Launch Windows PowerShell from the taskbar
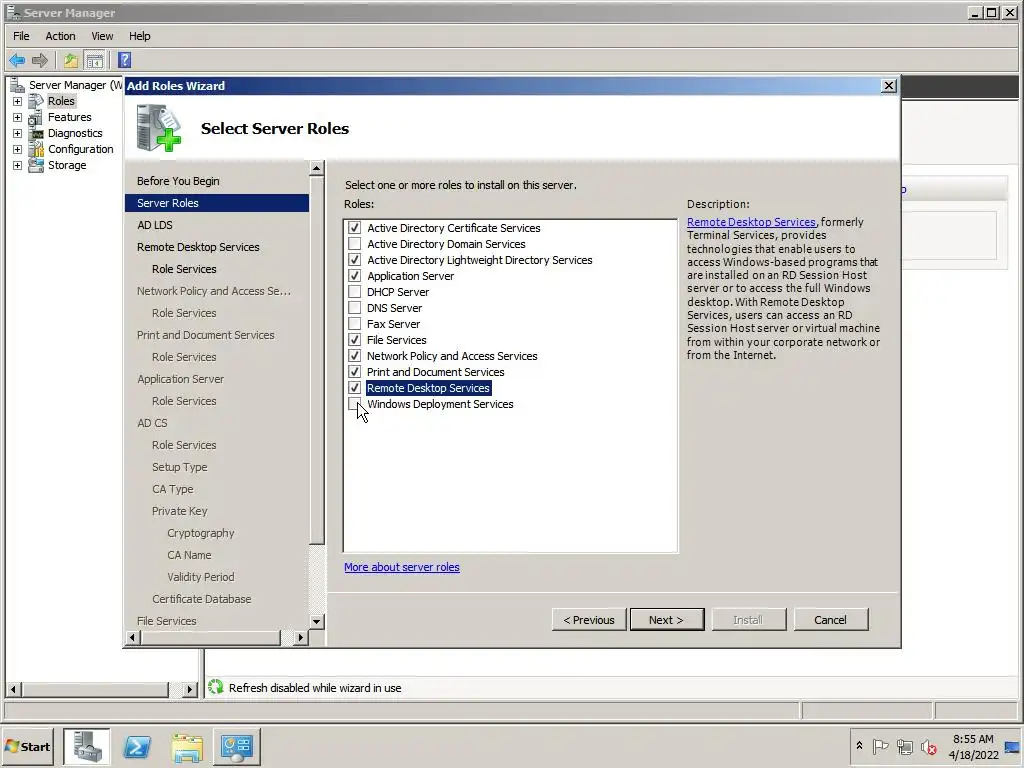Viewport: 1024px width, 768px height. (x=137, y=746)
